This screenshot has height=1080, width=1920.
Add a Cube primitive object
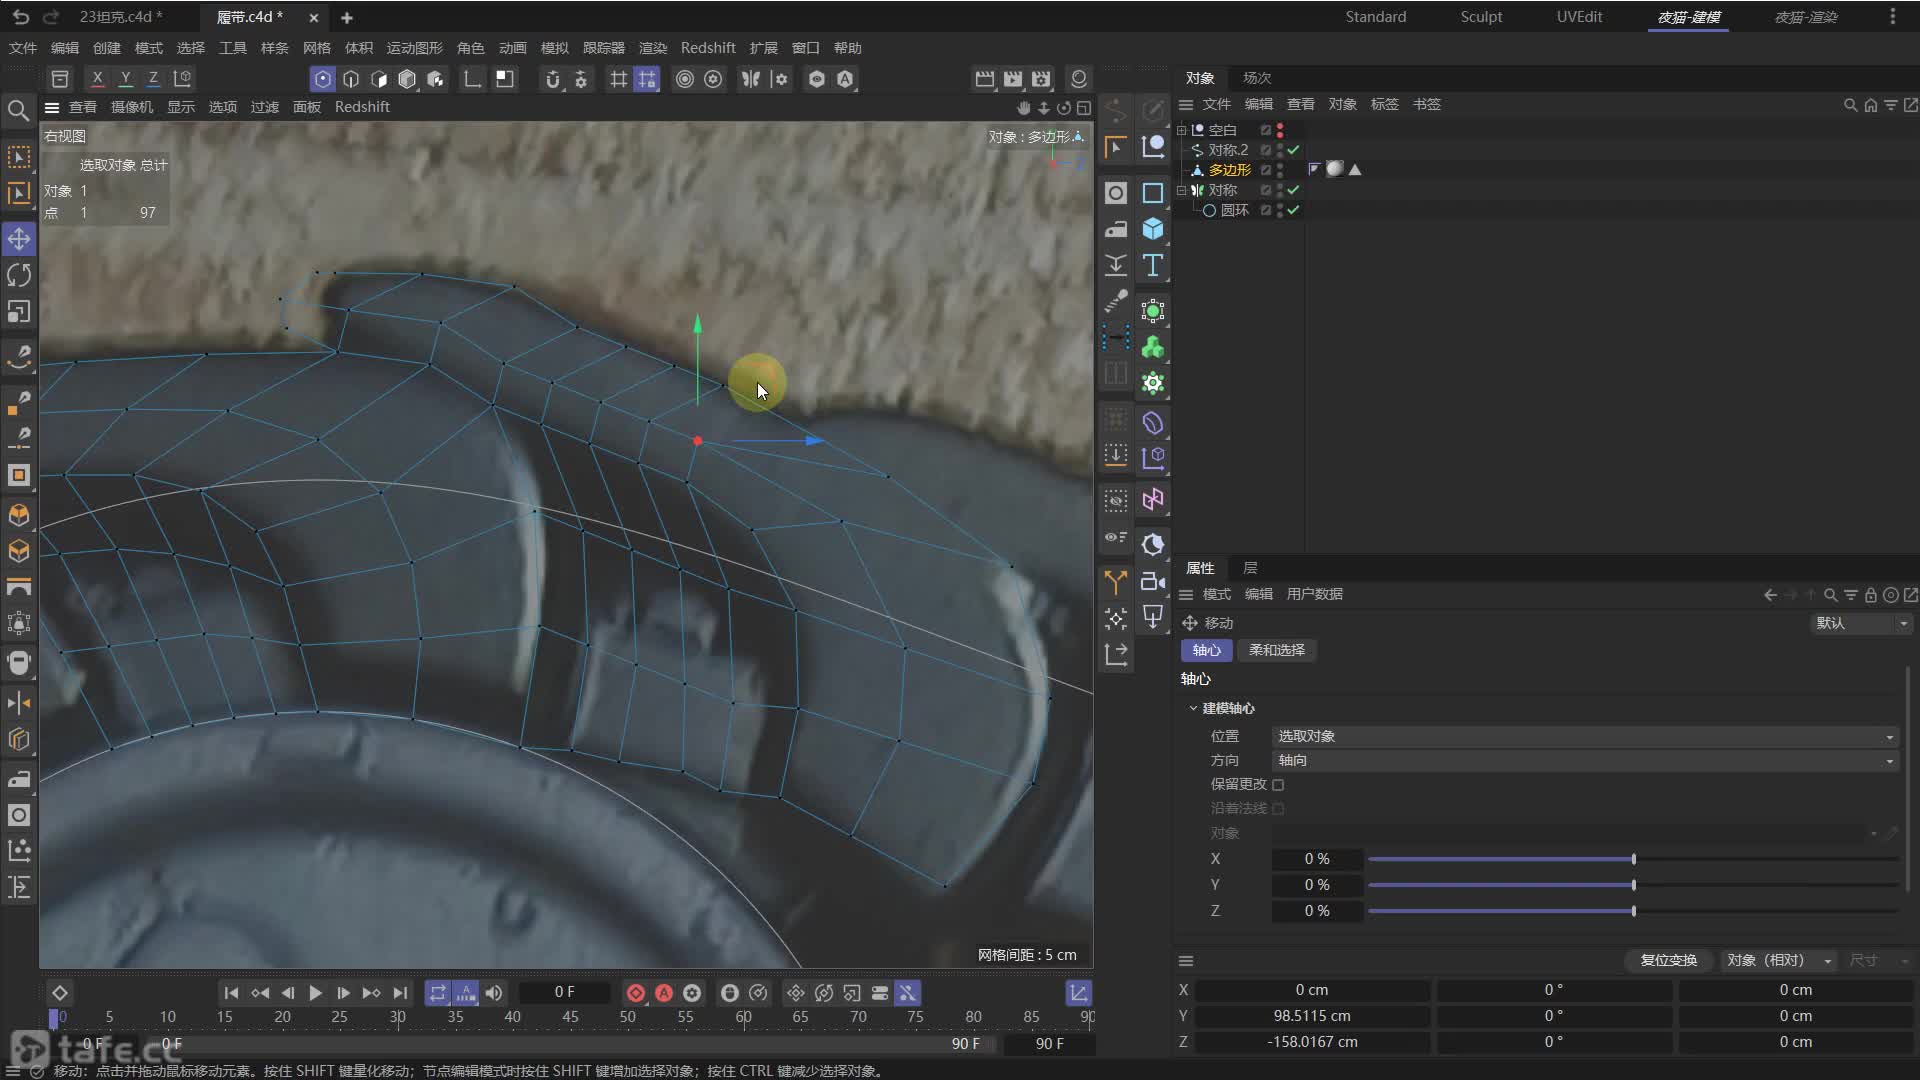point(1153,229)
